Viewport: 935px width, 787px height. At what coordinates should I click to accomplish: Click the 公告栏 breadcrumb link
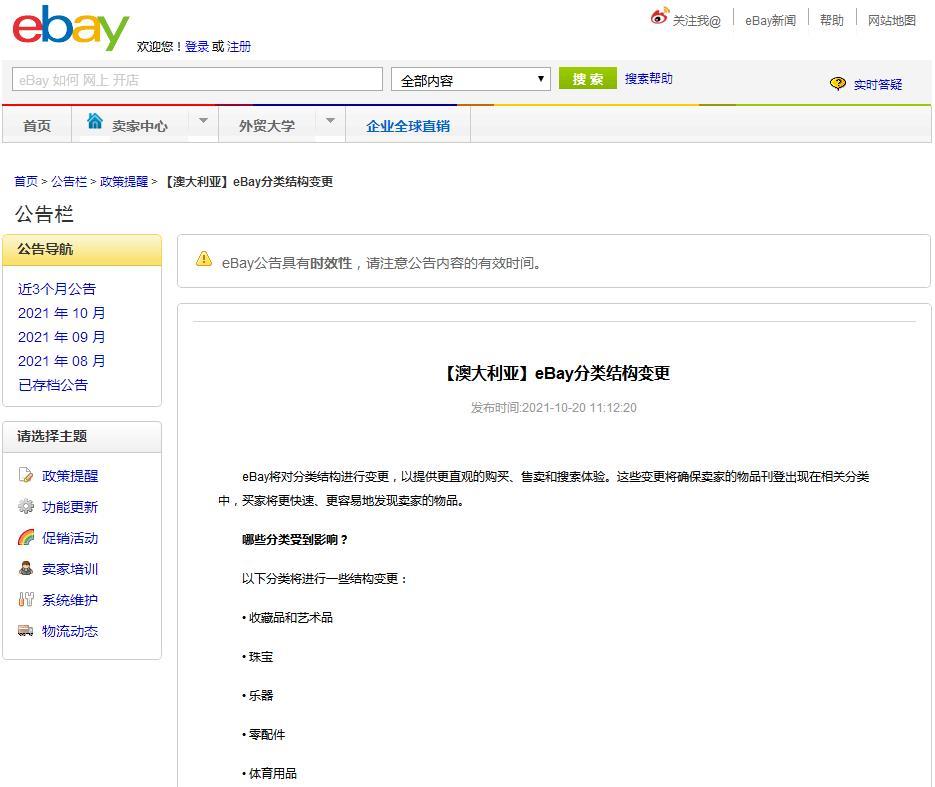point(69,181)
